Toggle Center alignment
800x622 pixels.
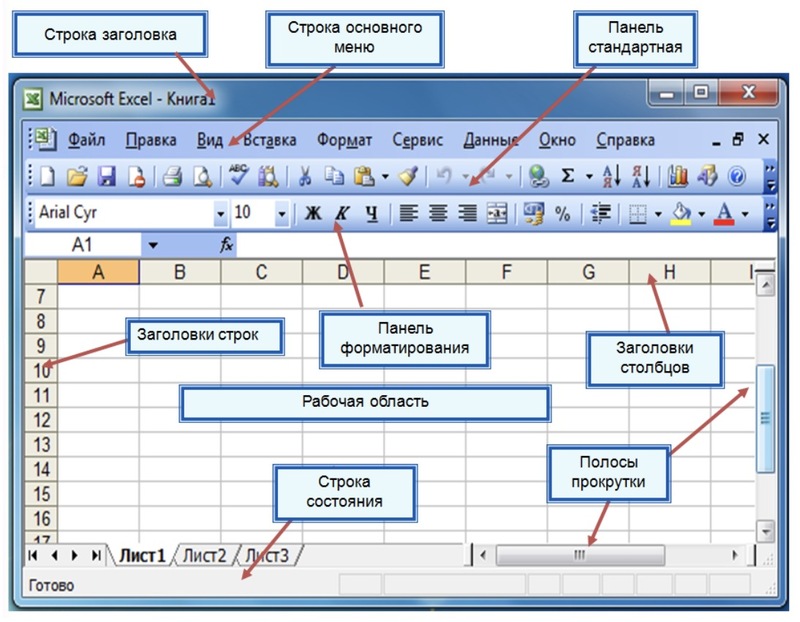pyautogui.click(x=438, y=213)
